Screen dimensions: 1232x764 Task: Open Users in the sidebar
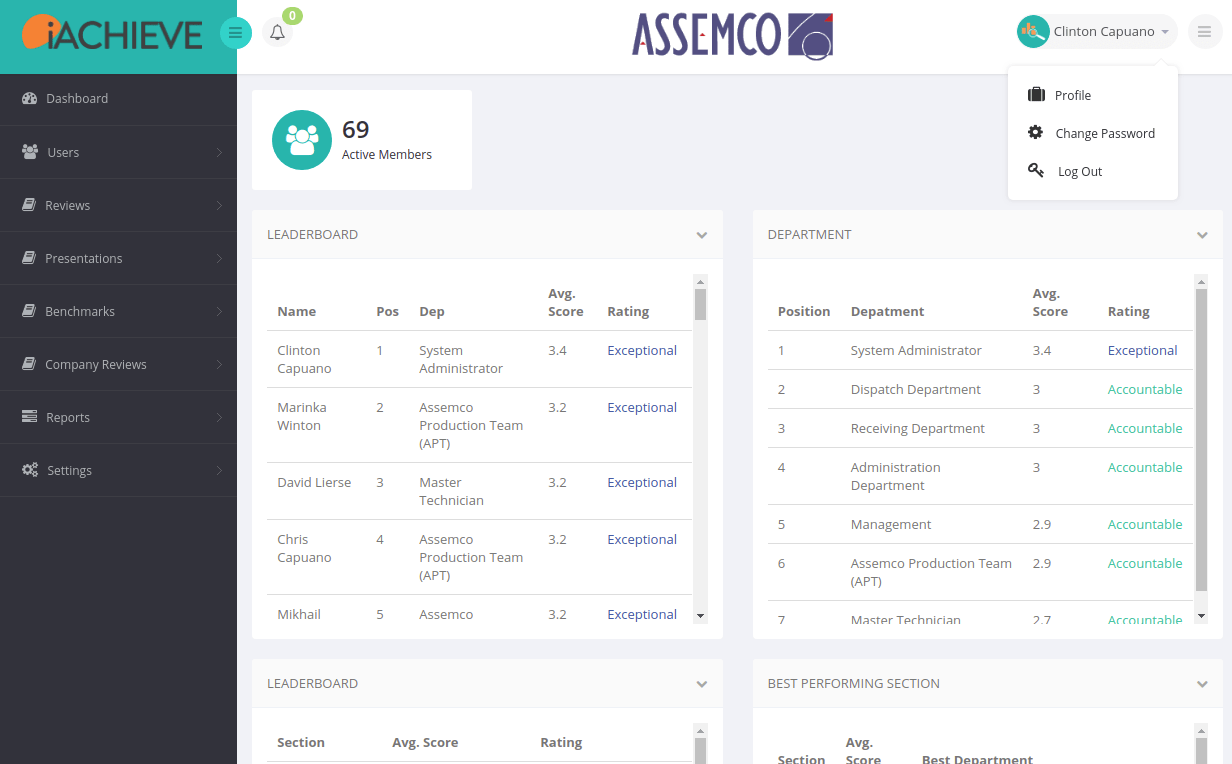pyautogui.click(x=118, y=152)
